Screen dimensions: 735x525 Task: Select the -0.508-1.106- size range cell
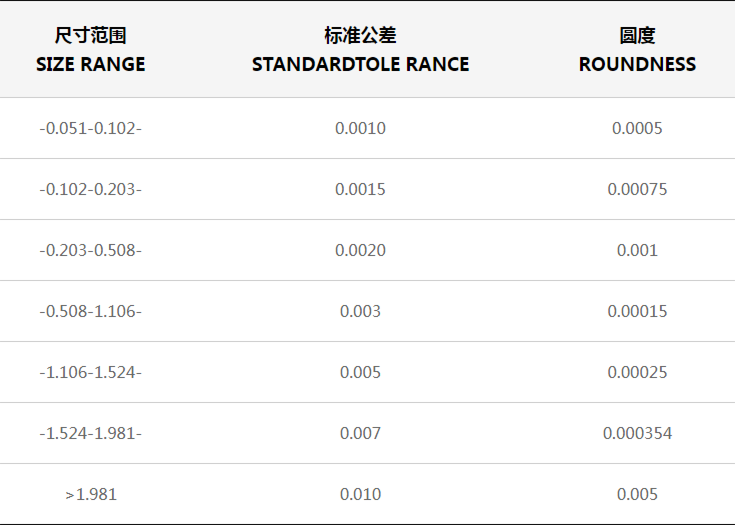tap(90, 311)
